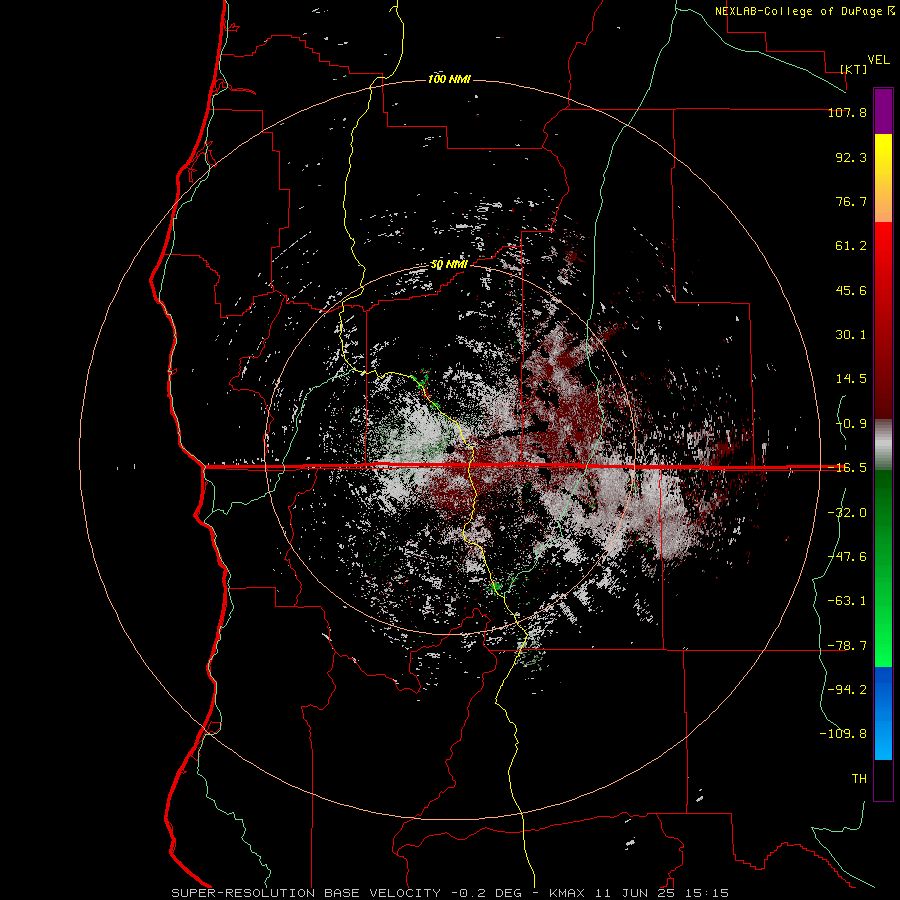Viewport: 900px width, 900px height.
Task: Select the 14.5 velocity scale value
Action: 851,379
